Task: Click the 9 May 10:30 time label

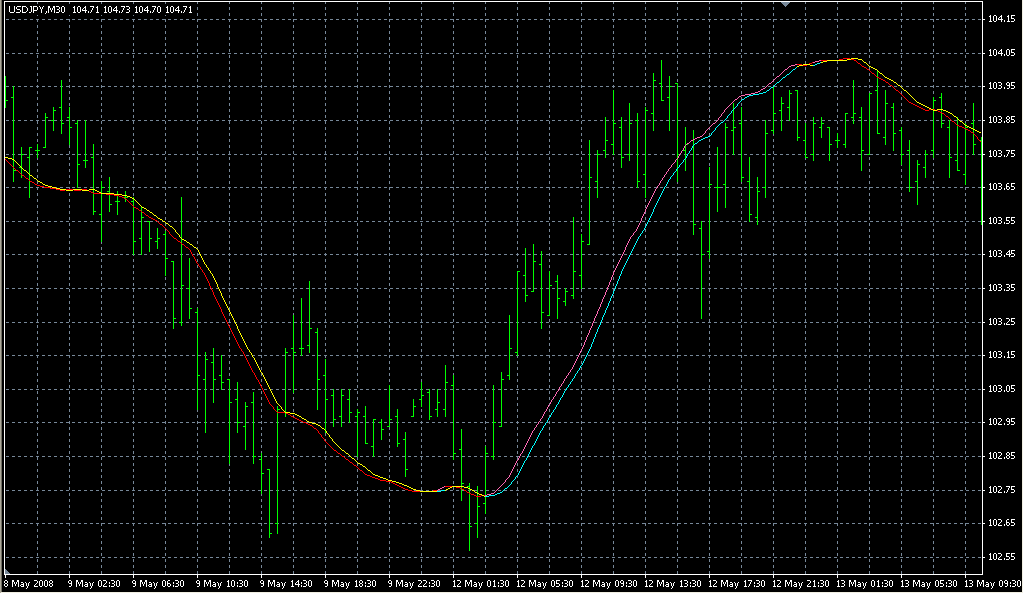Action: pos(223,583)
